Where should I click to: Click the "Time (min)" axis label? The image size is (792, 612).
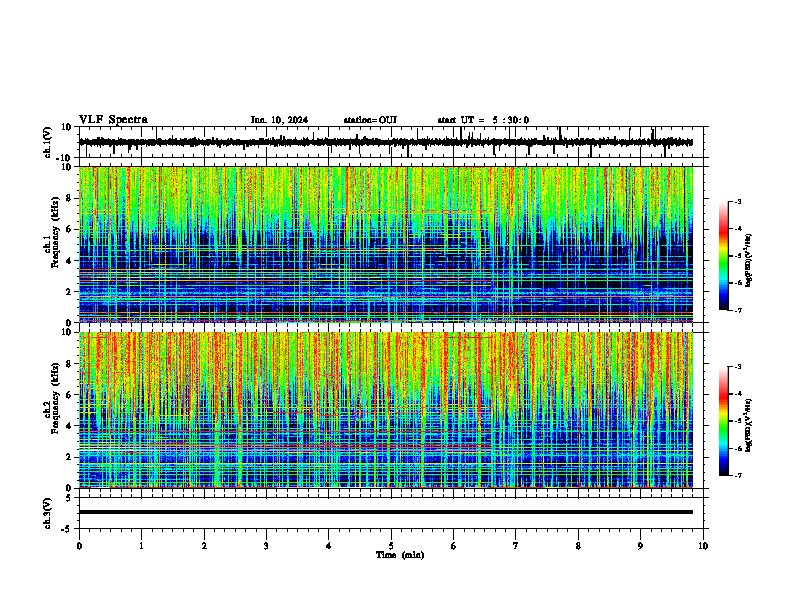click(400, 555)
